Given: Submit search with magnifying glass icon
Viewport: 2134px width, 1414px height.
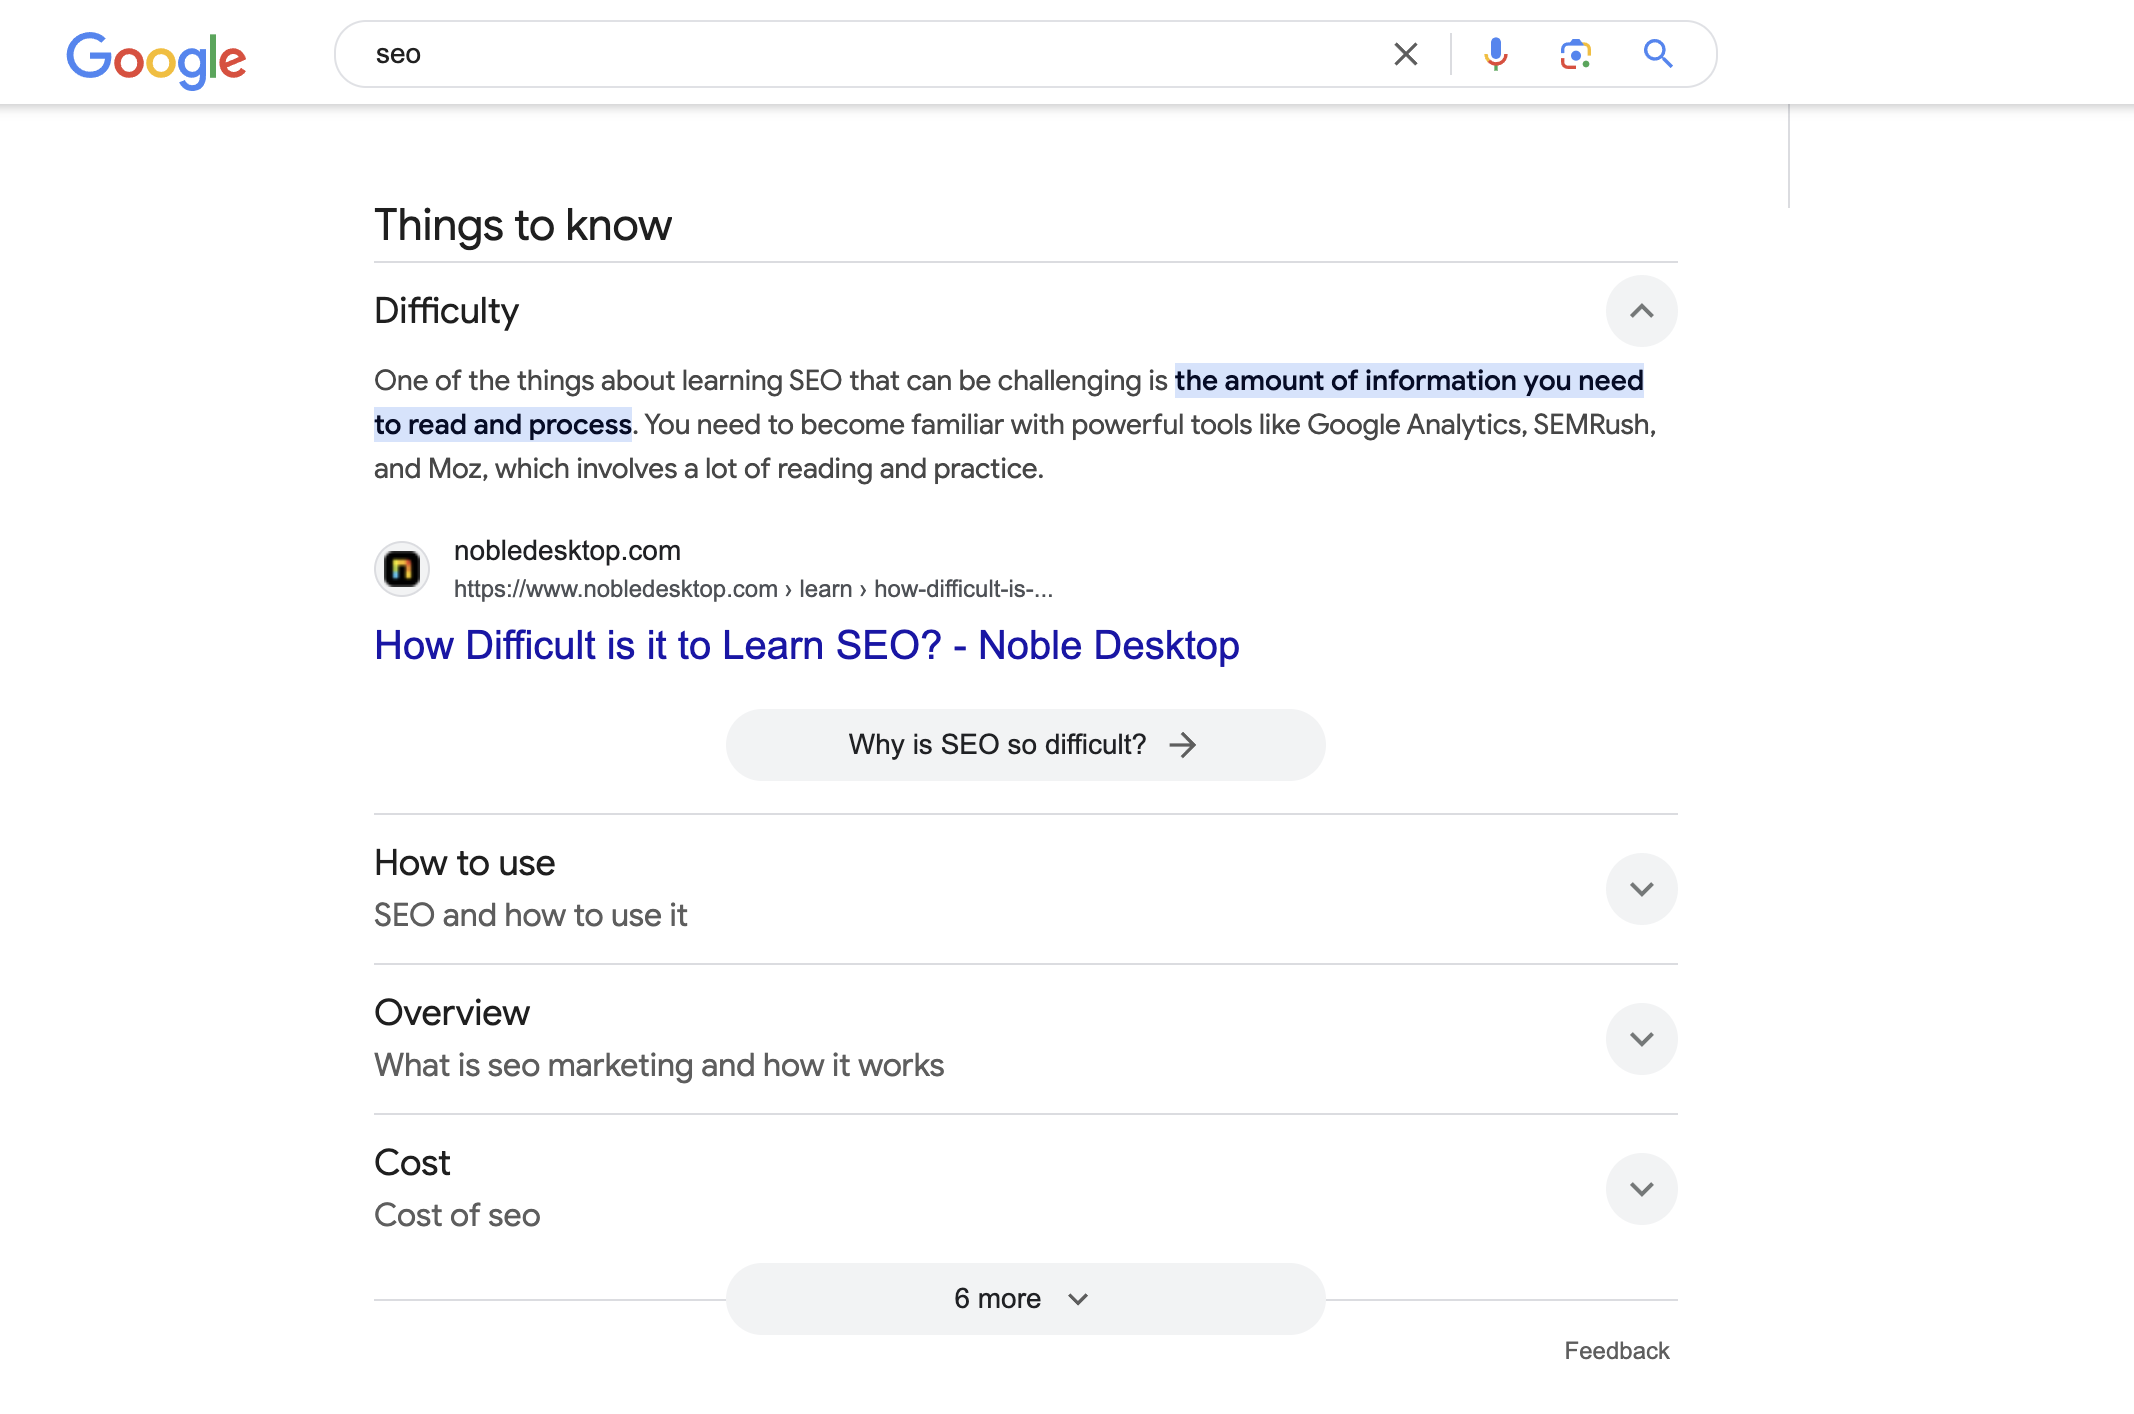Looking at the screenshot, I should [1657, 54].
